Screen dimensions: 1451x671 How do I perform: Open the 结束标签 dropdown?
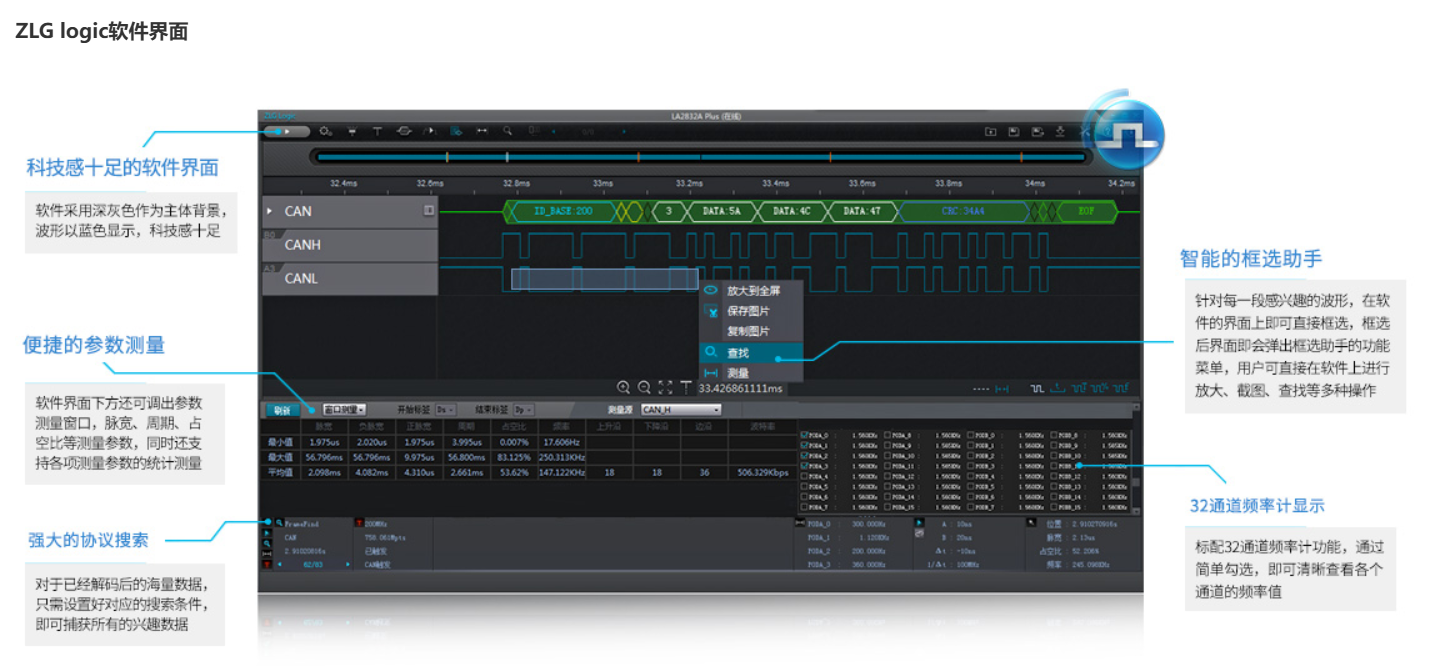[x=524, y=410]
